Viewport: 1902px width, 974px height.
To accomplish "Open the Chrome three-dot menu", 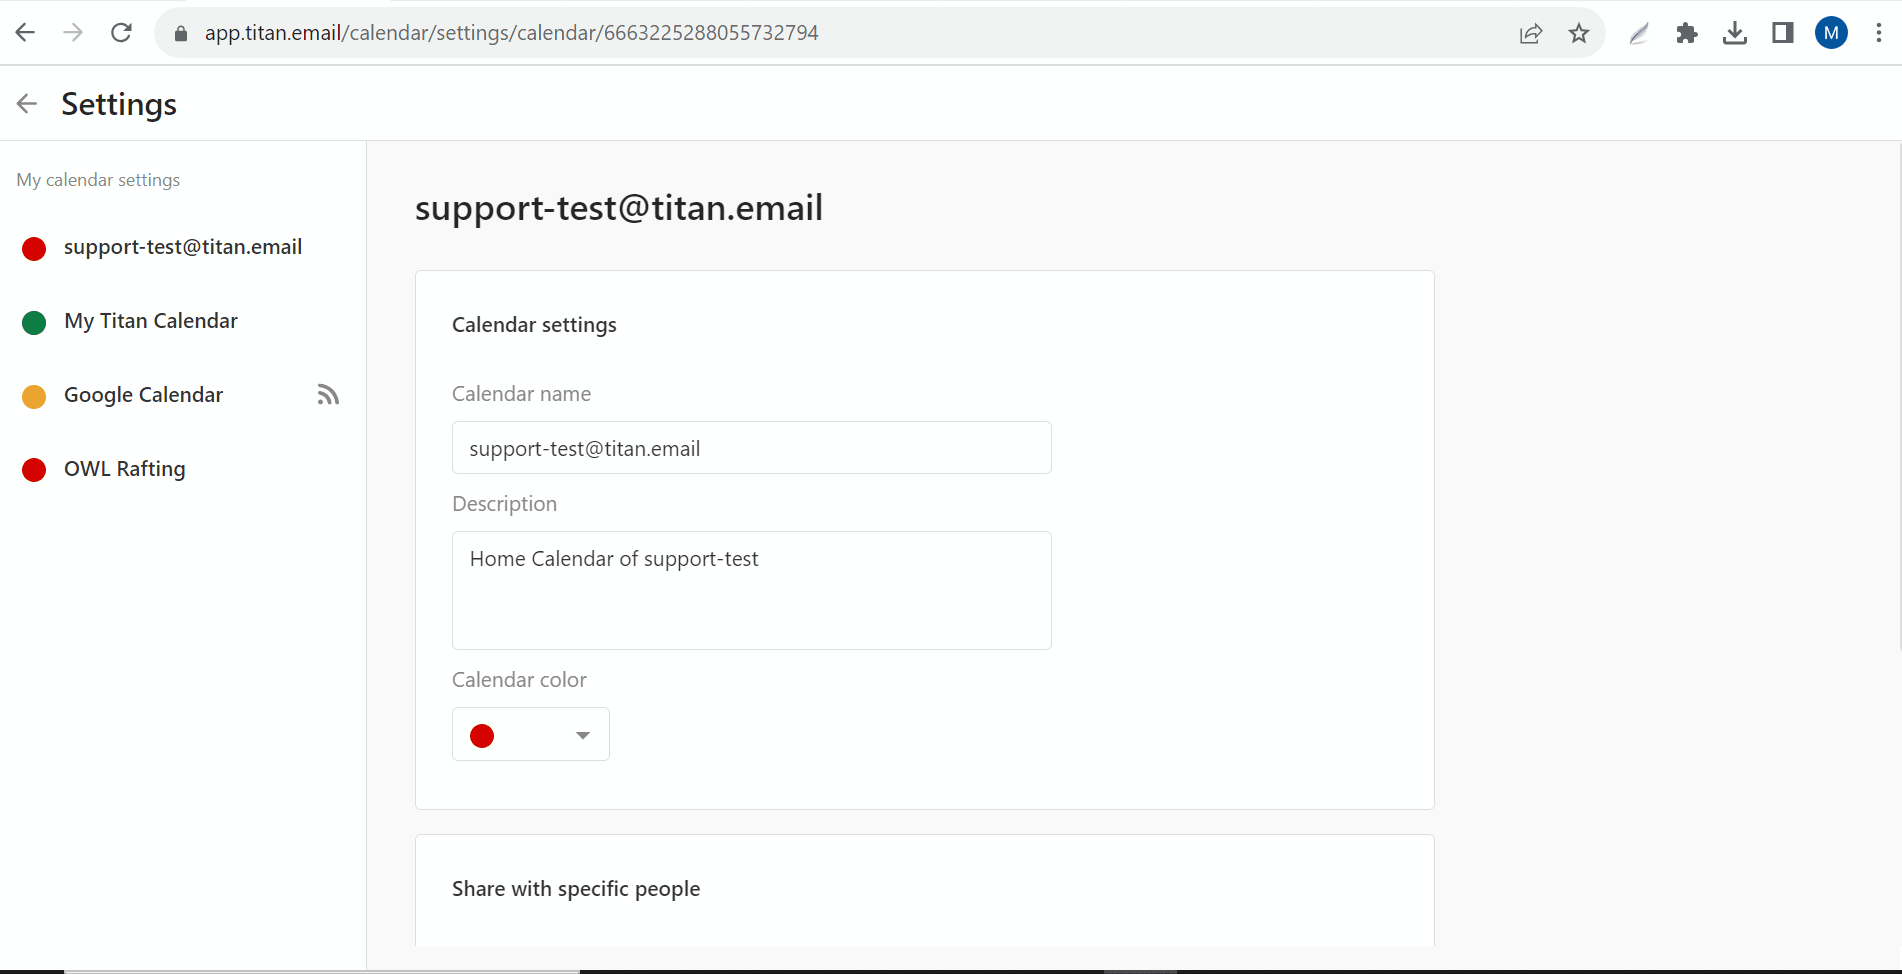I will (x=1879, y=33).
